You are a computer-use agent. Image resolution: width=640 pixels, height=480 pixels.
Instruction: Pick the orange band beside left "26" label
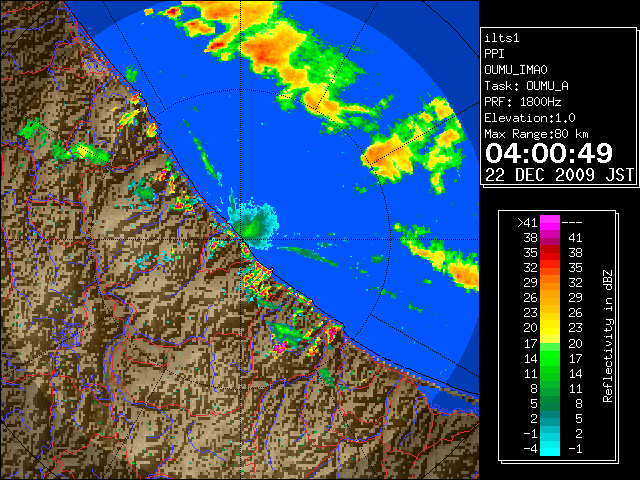point(550,298)
